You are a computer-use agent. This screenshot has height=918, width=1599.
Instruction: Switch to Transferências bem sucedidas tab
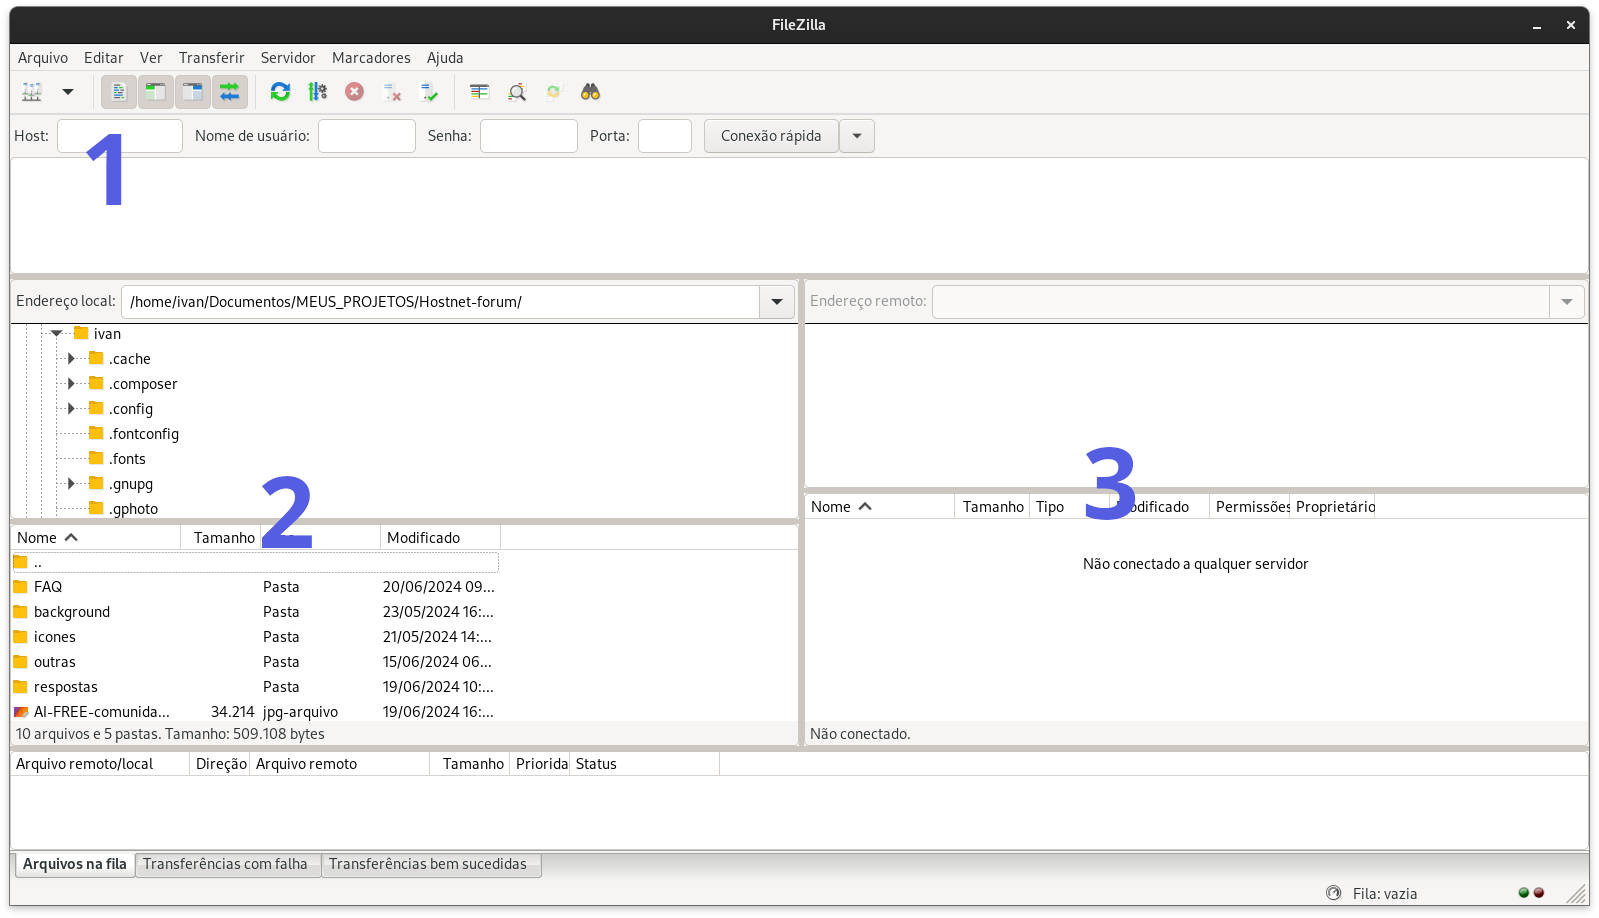pos(429,864)
